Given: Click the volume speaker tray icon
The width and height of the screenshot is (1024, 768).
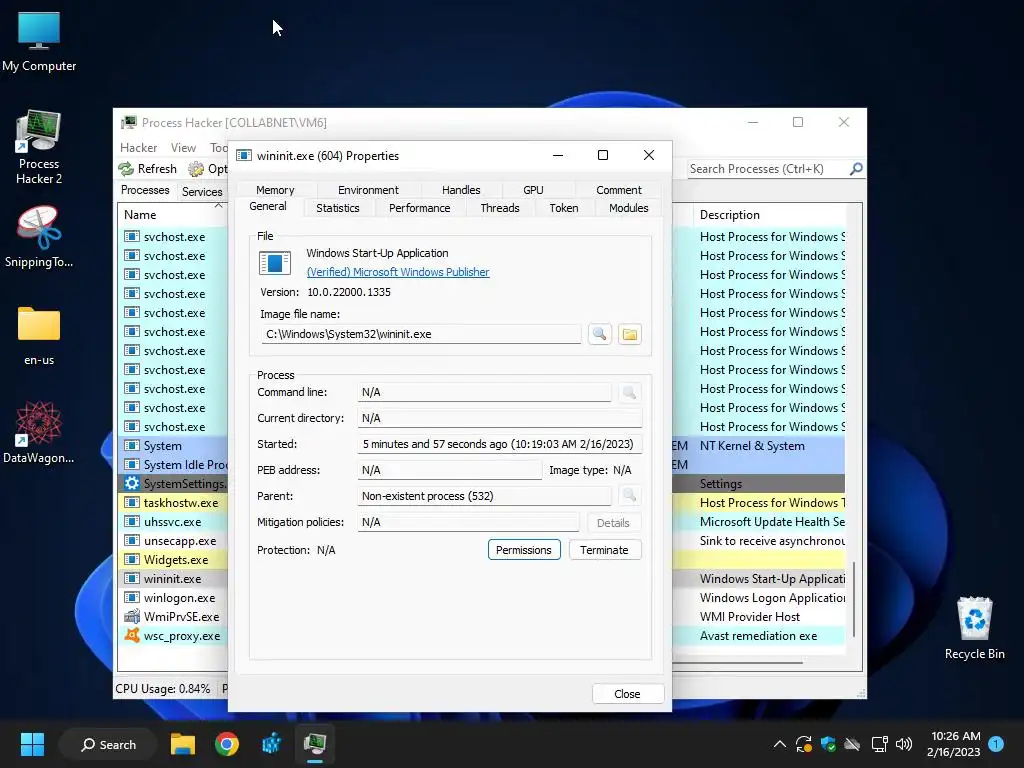Looking at the screenshot, I should tap(903, 744).
